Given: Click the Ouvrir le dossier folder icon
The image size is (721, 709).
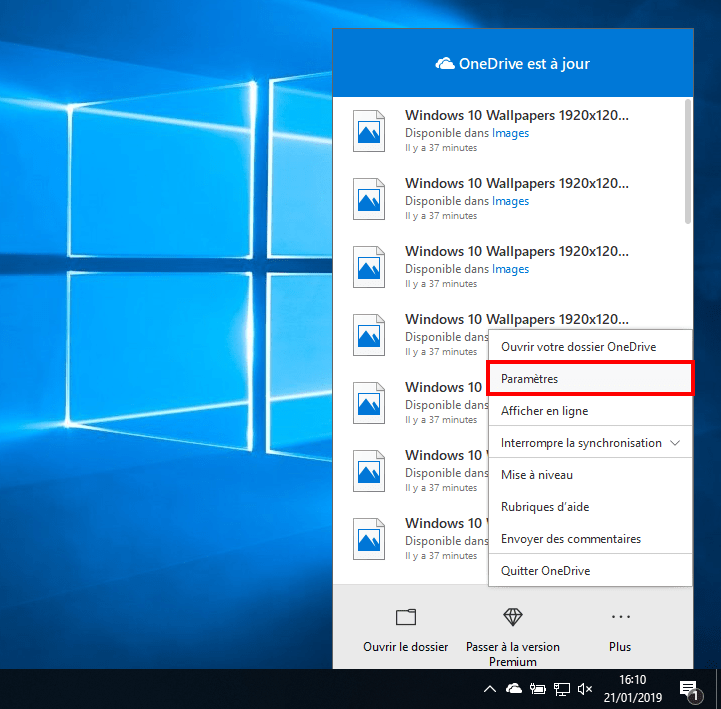Looking at the screenshot, I should [x=406, y=617].
